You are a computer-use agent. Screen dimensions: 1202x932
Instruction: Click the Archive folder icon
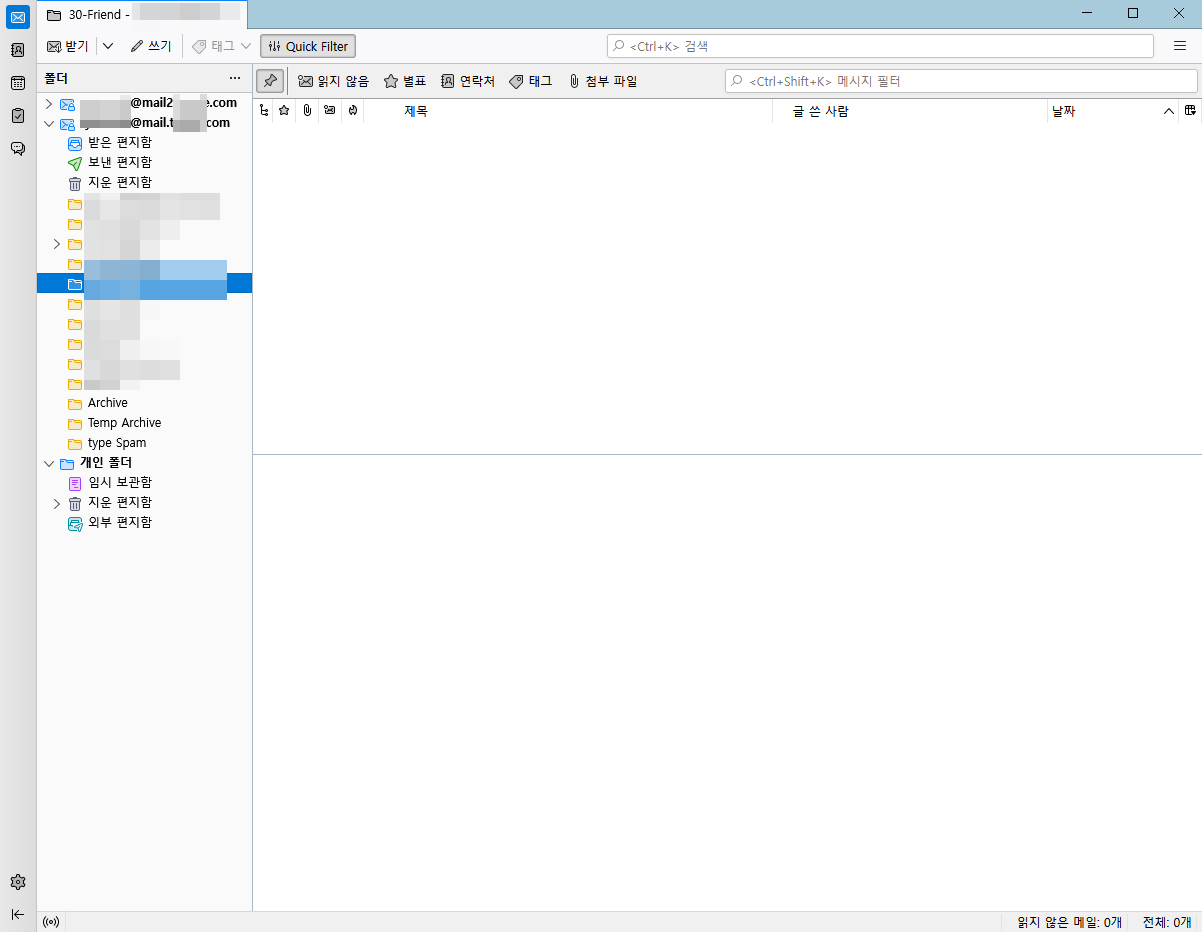75,403
